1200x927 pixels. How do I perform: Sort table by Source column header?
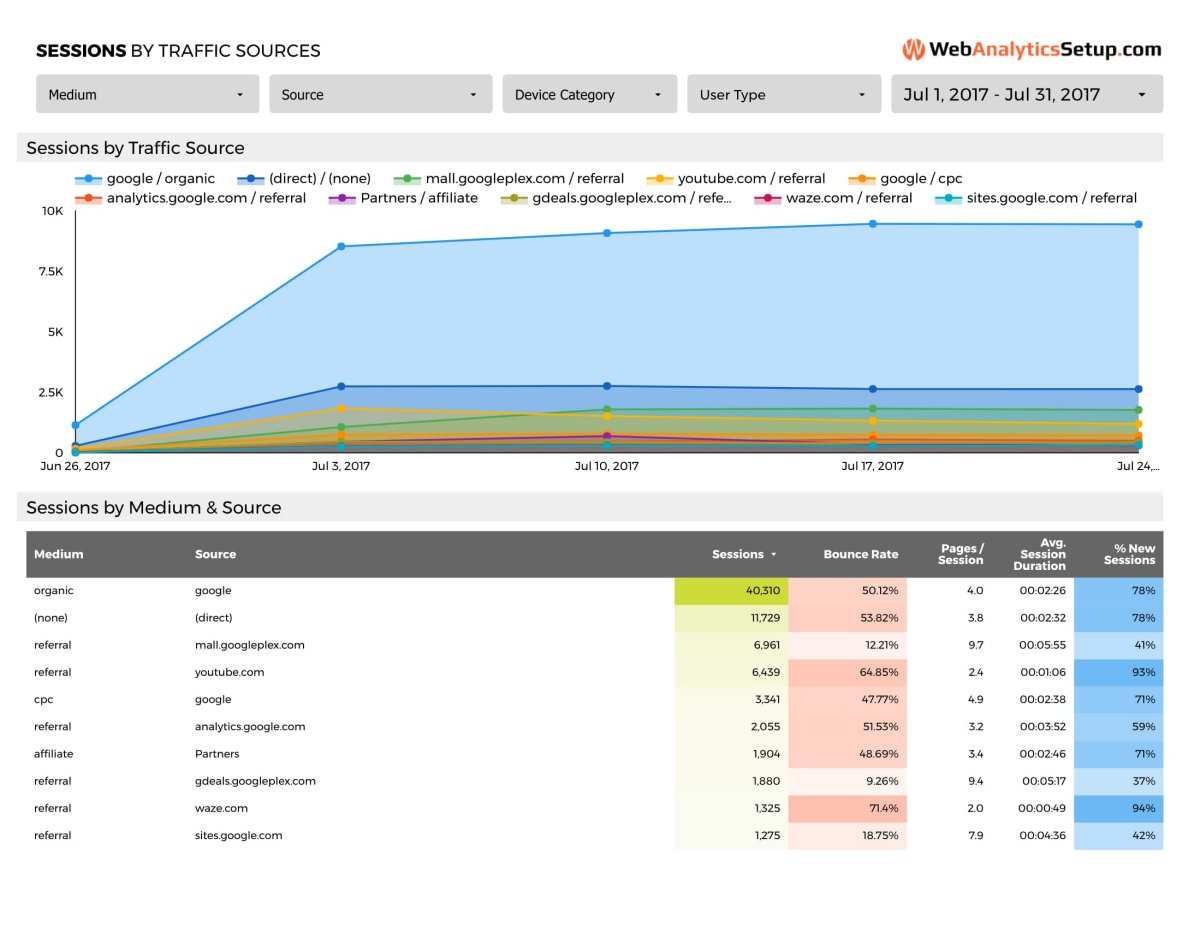pyautogui.click(x=216, y=554)
